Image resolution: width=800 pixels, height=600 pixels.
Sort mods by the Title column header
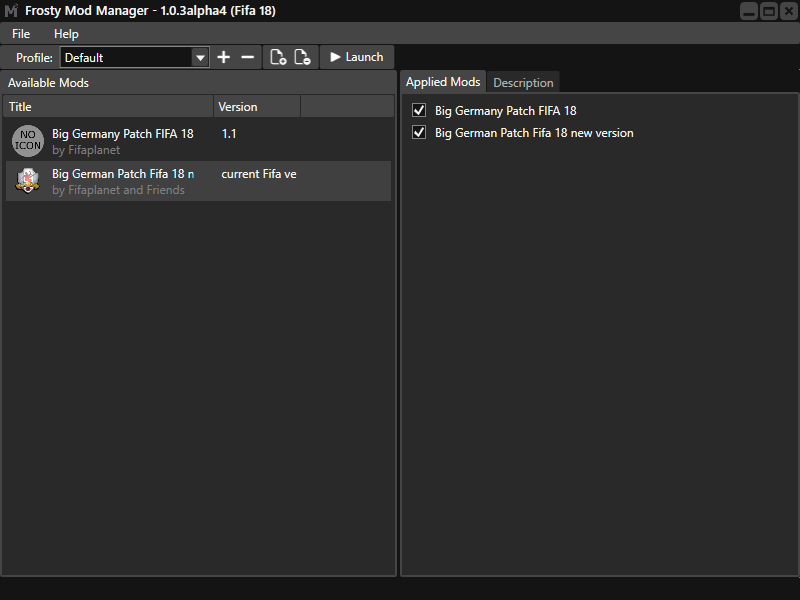(108, 107)
